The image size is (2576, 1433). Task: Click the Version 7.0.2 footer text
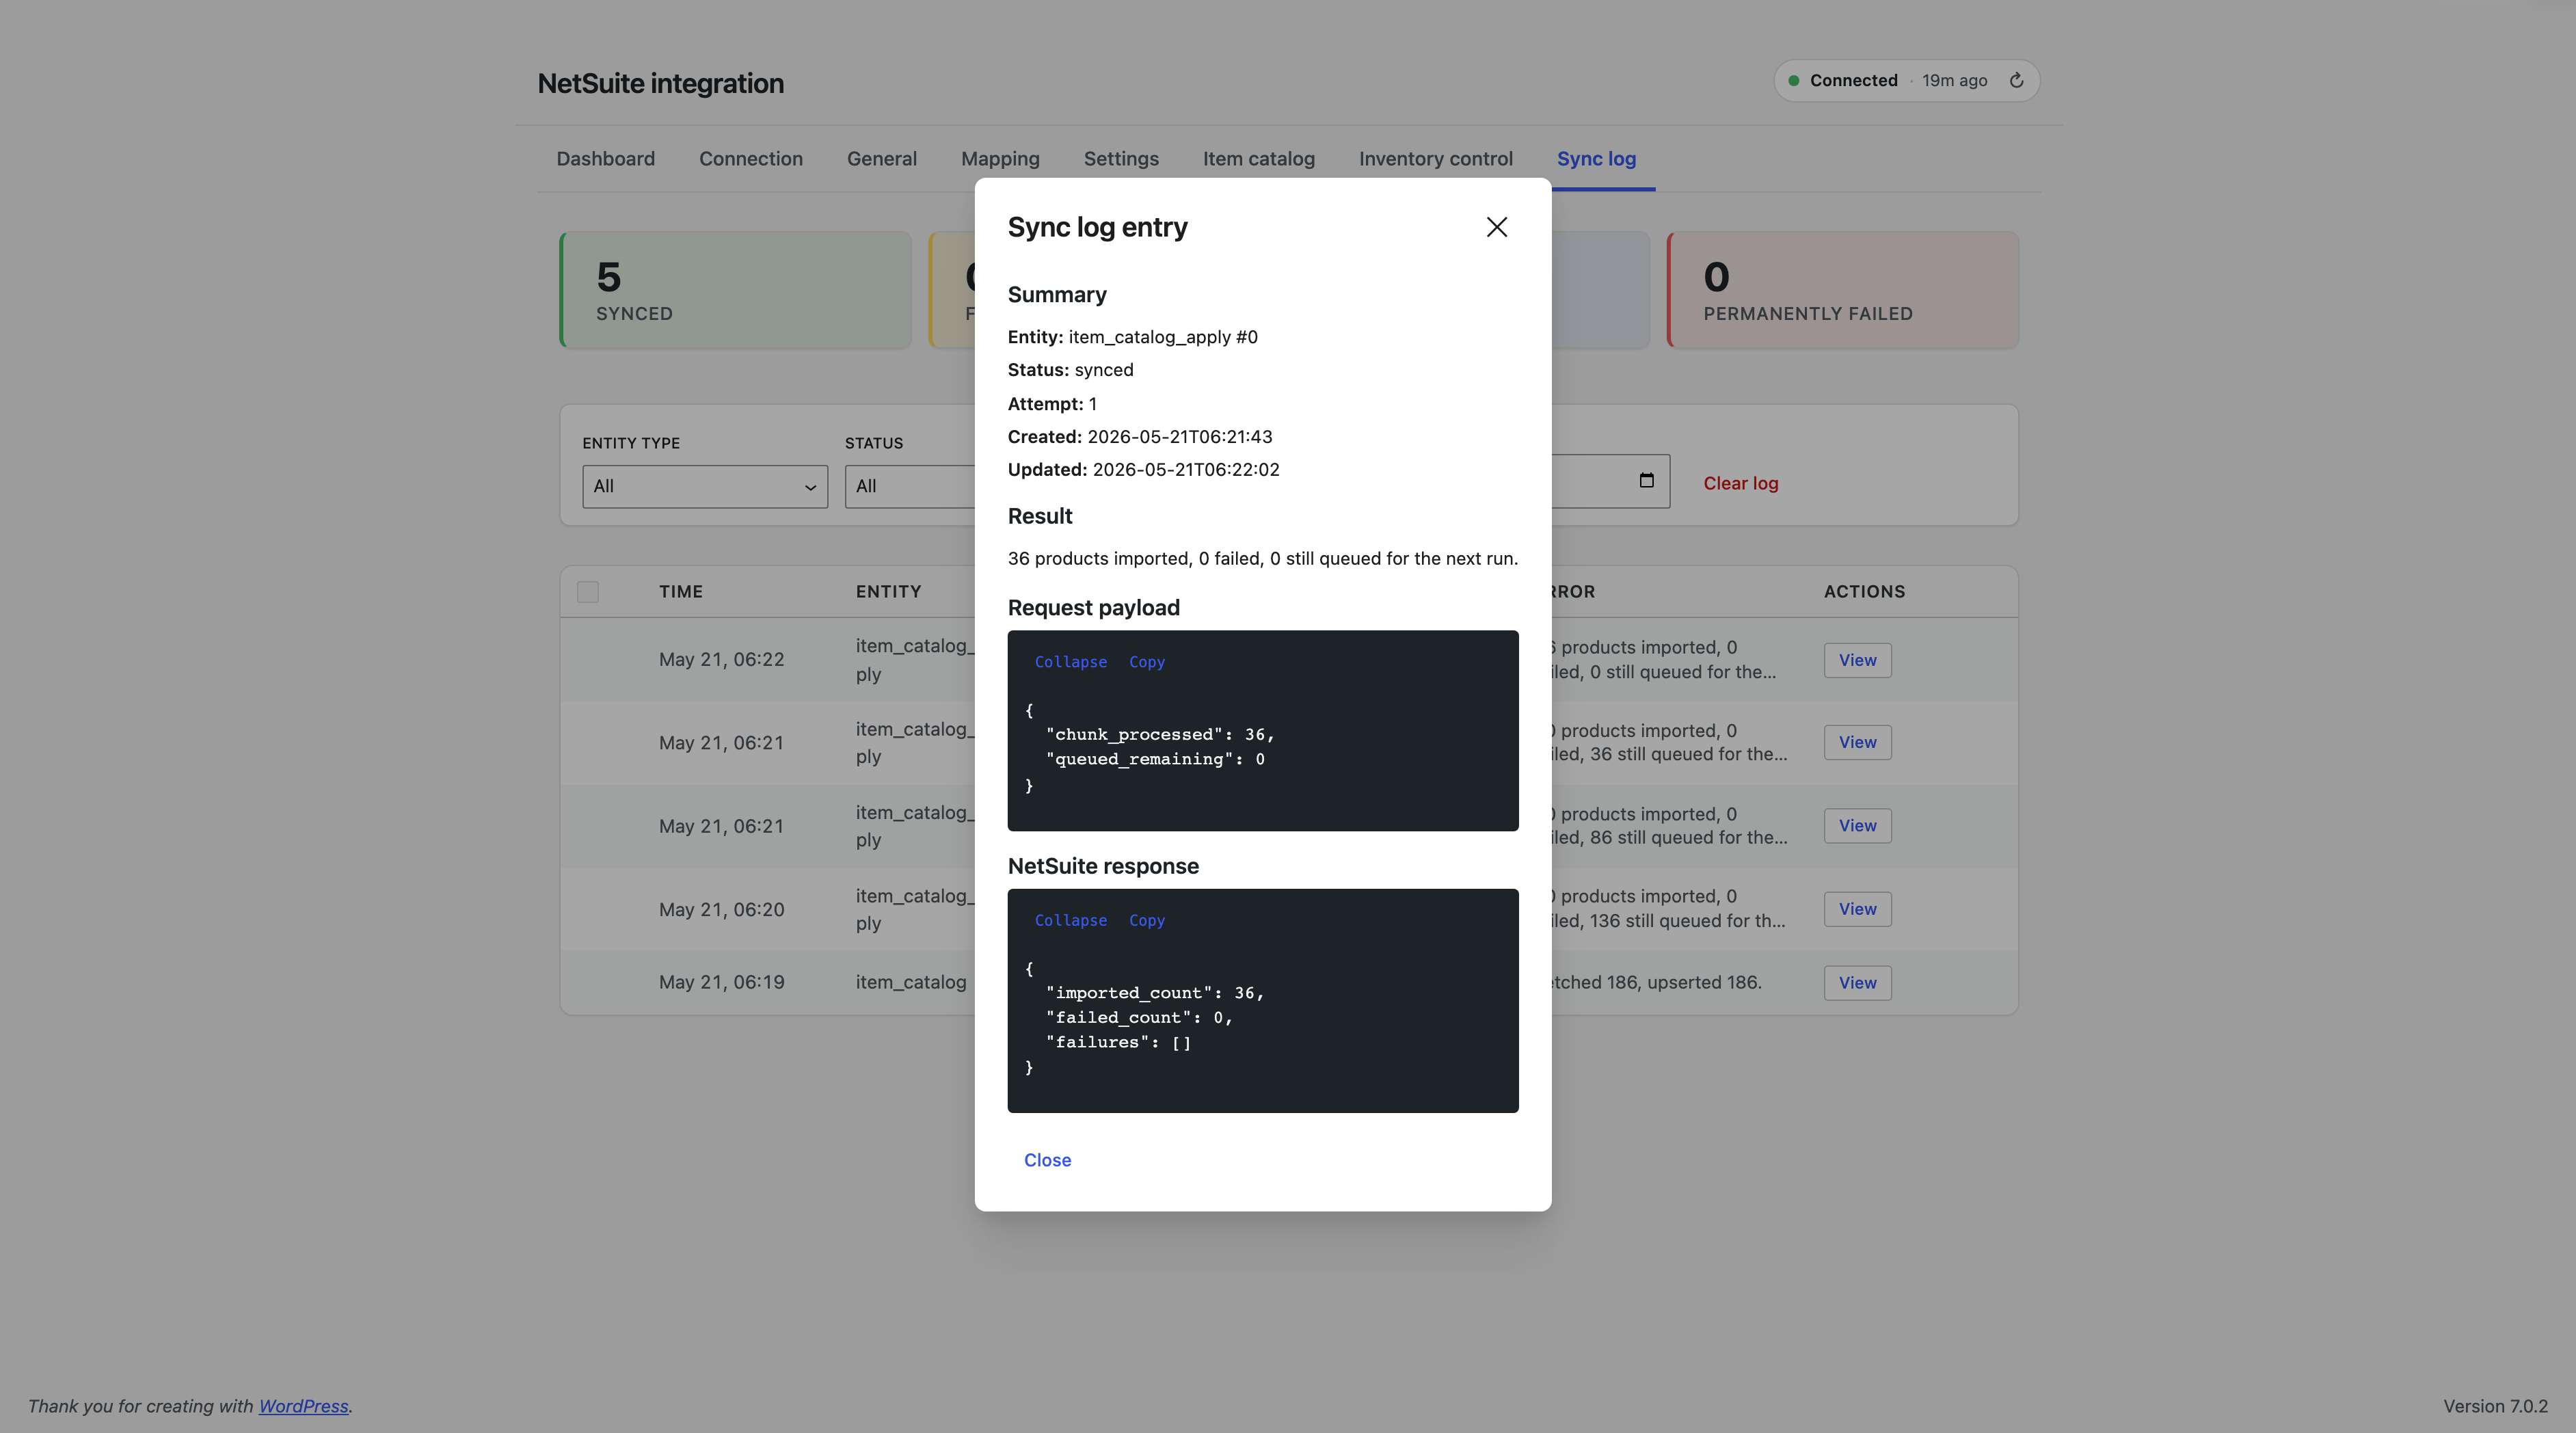2495,1406
